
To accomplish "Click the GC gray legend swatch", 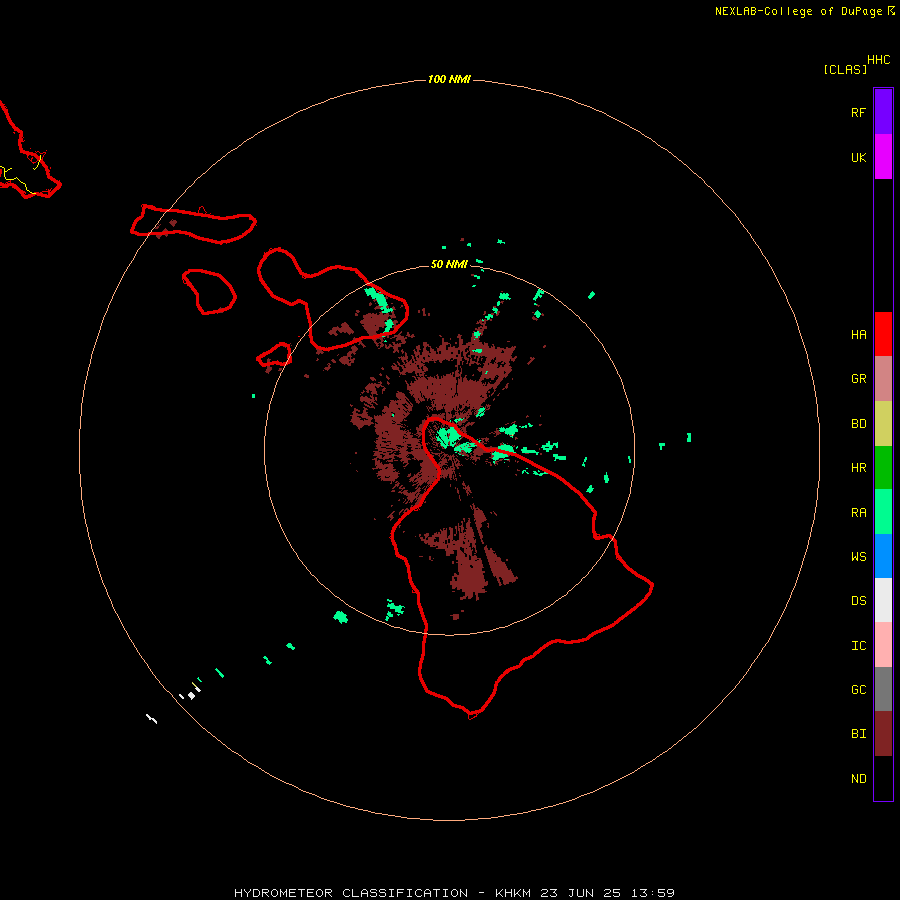I will (x=883, y=689).
